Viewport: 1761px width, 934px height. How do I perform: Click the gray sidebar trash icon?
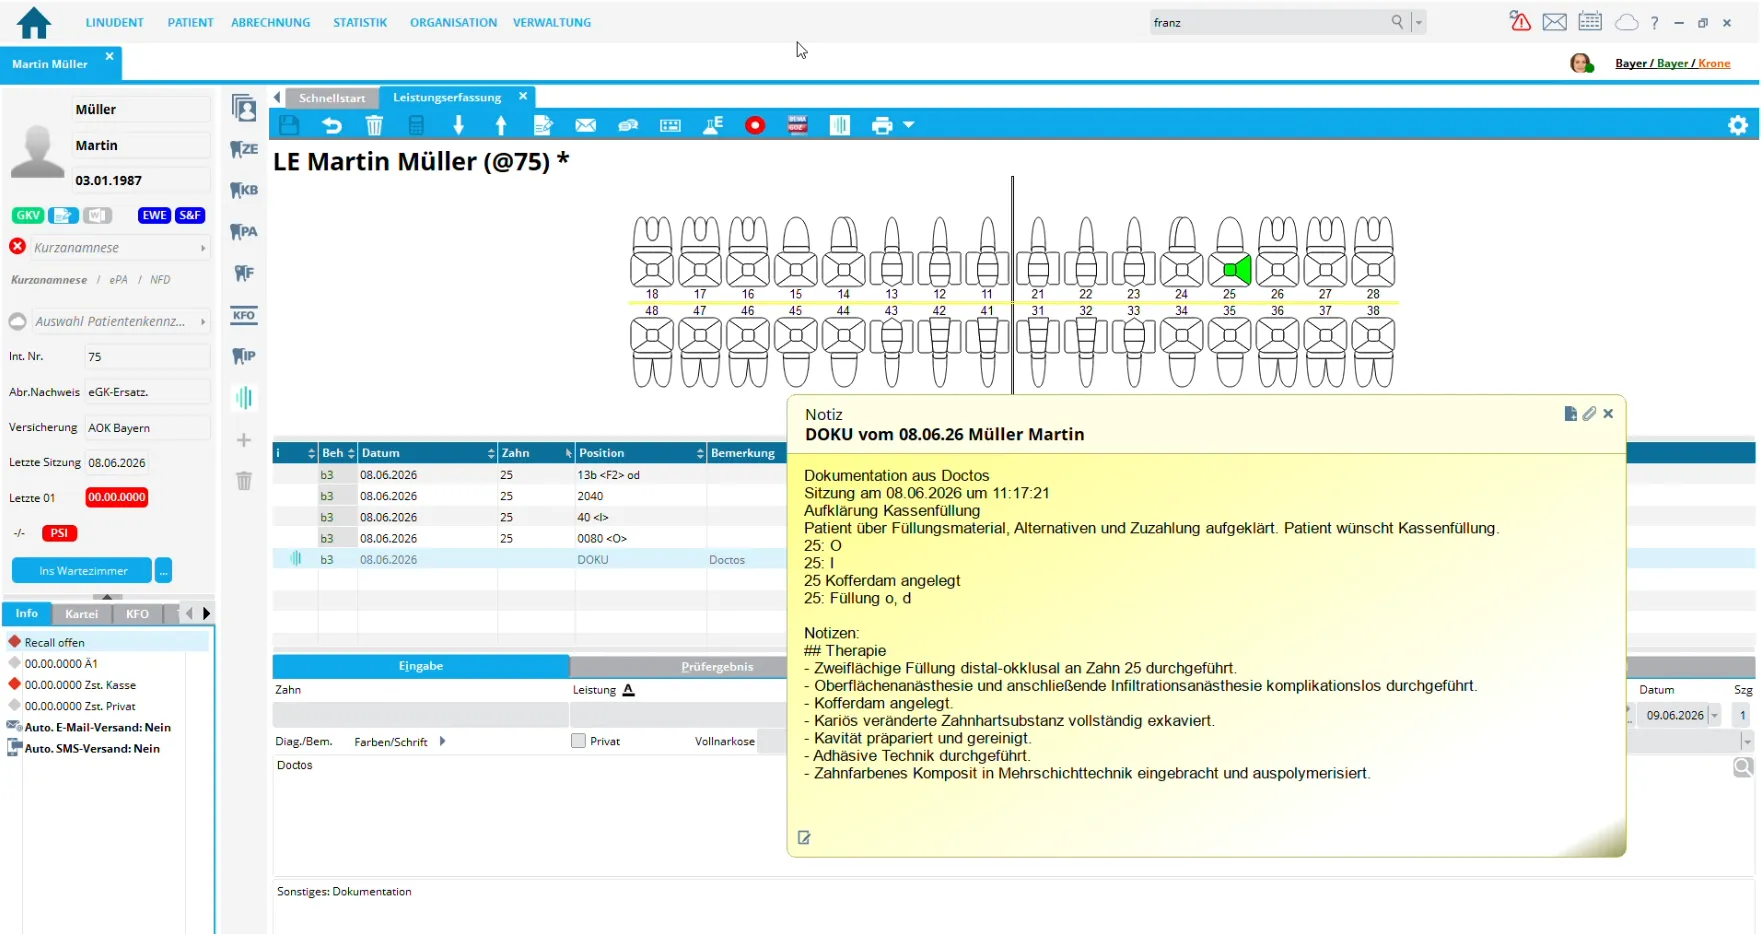(244, 481)
